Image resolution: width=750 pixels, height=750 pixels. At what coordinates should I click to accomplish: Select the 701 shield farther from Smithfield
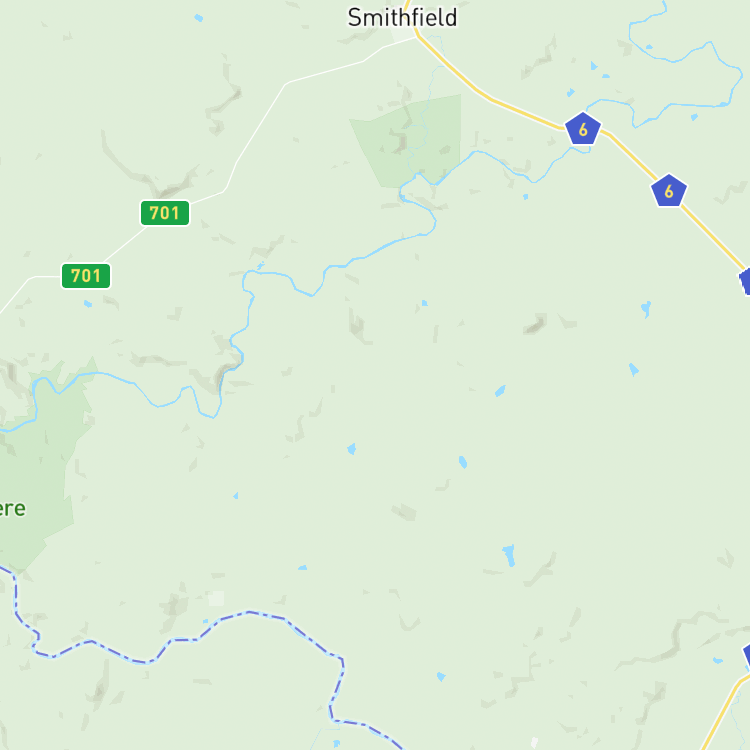pos(86,276)
